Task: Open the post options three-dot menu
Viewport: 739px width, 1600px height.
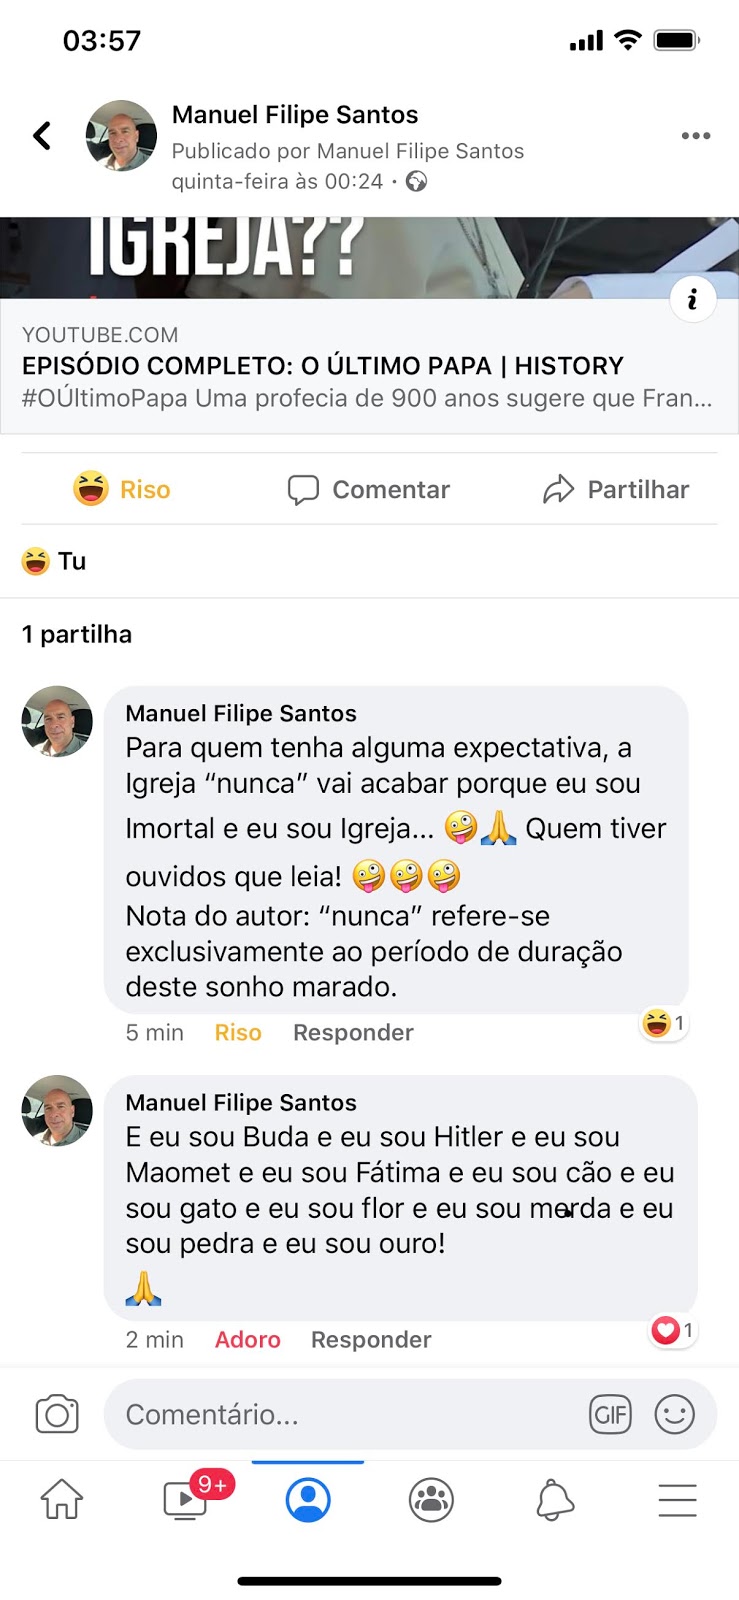Action: pyautogui.click(x=695, y=136)
